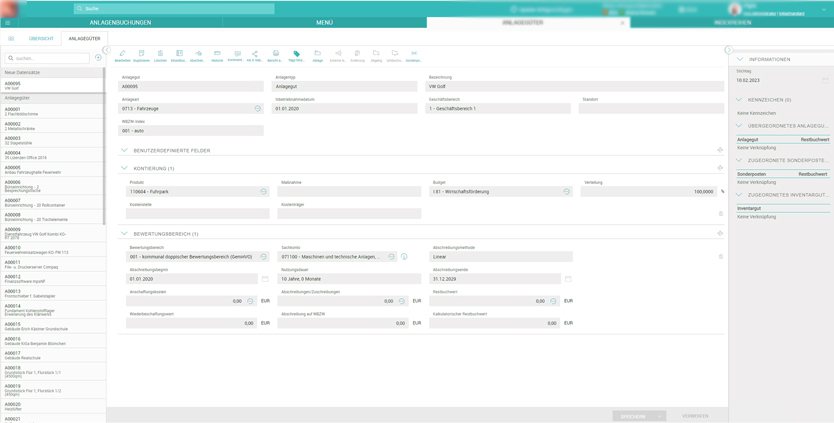Open the Historie toolbar icon
Image resolution: width=834 pixels, height=423 pixels.
click(217, 54)
